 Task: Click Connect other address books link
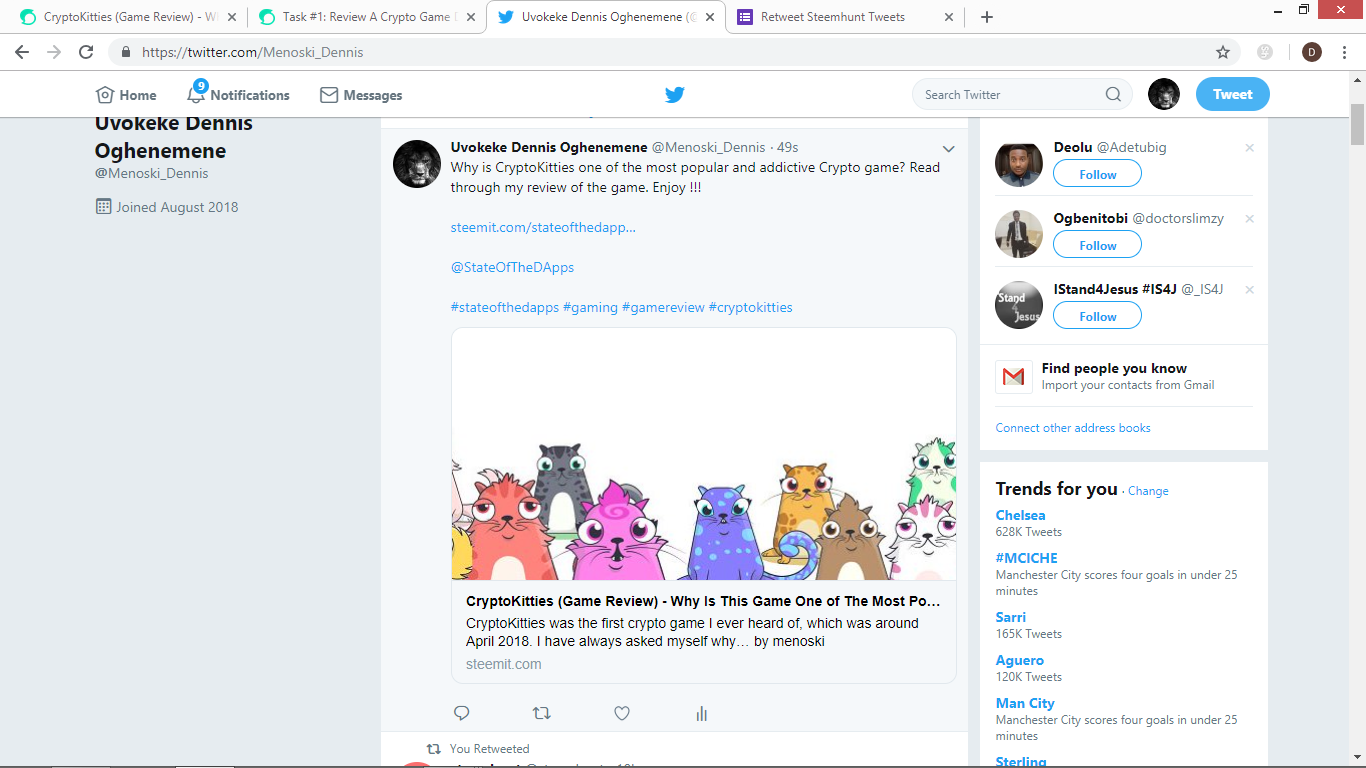(x=1073, y=428)
